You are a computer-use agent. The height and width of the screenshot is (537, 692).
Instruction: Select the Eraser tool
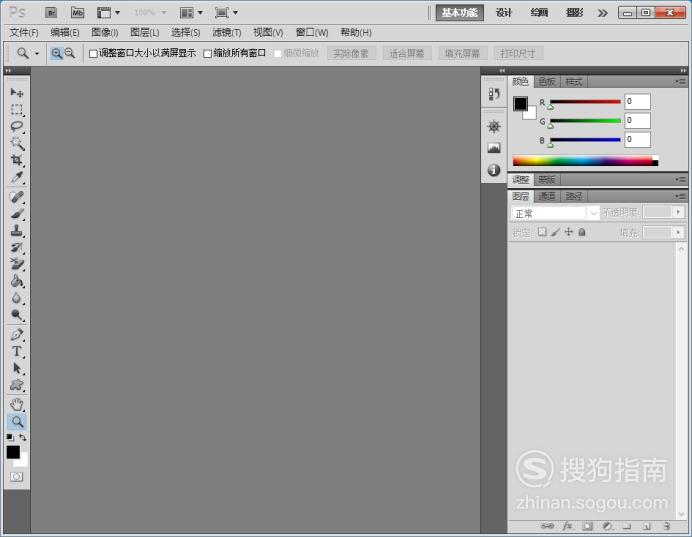tap(17, 264)
